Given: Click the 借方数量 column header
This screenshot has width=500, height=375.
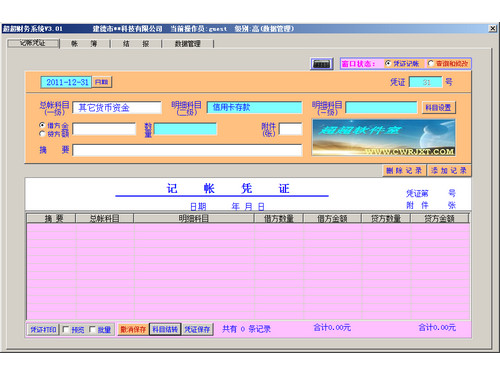Looking at the screenshot, I should 279,218.
